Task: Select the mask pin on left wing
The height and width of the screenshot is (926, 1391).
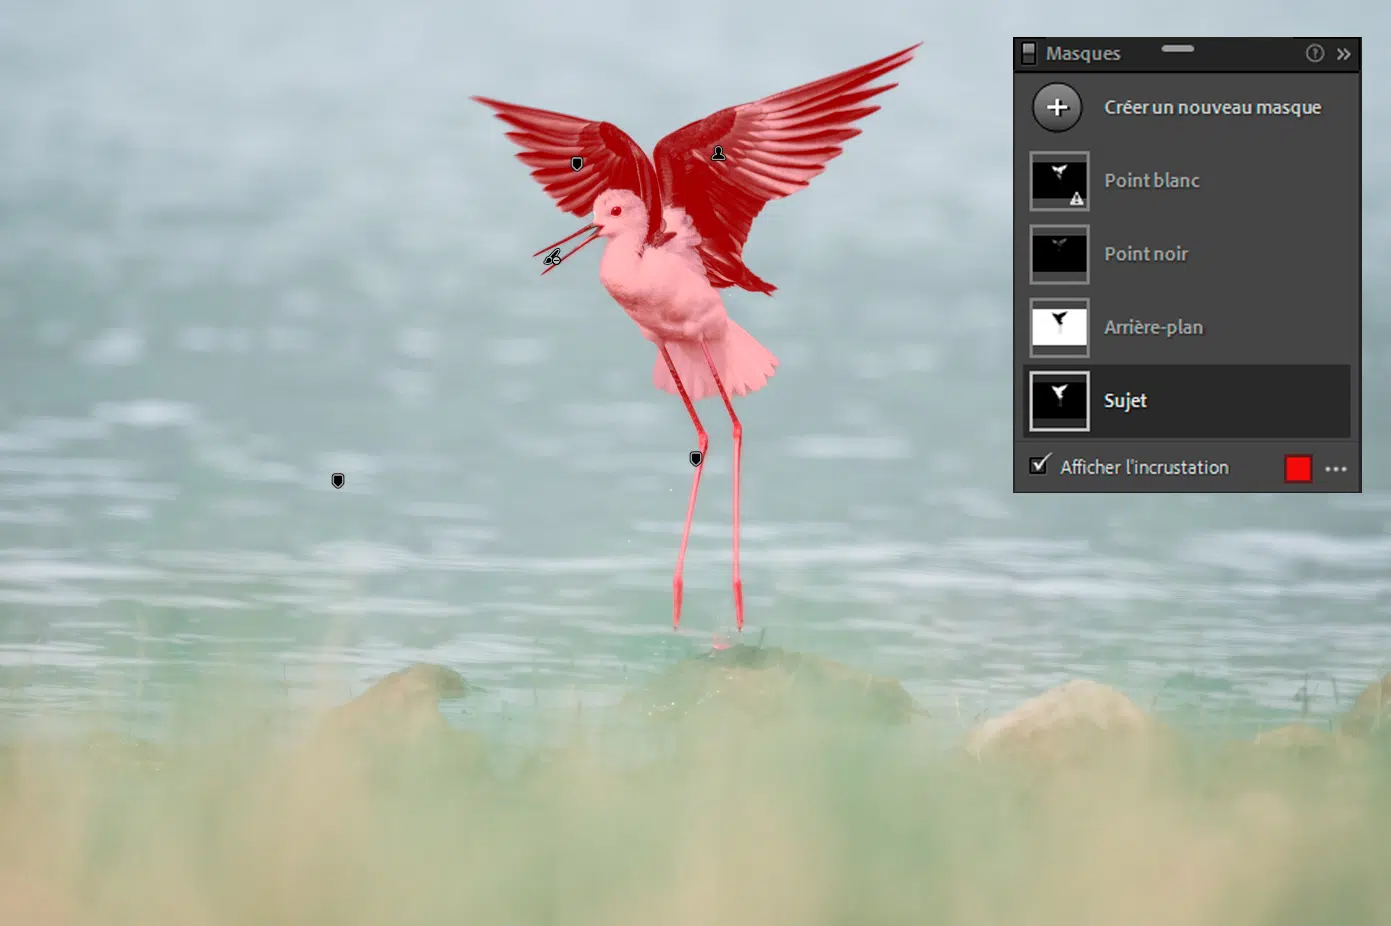Action: [577, 163]
